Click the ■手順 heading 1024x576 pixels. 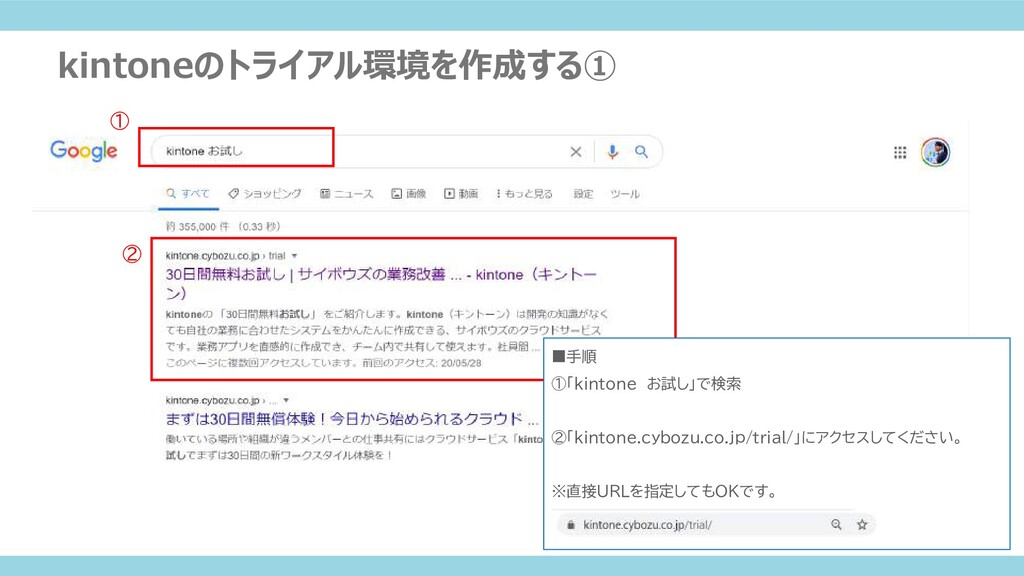[x=574, y=357]
